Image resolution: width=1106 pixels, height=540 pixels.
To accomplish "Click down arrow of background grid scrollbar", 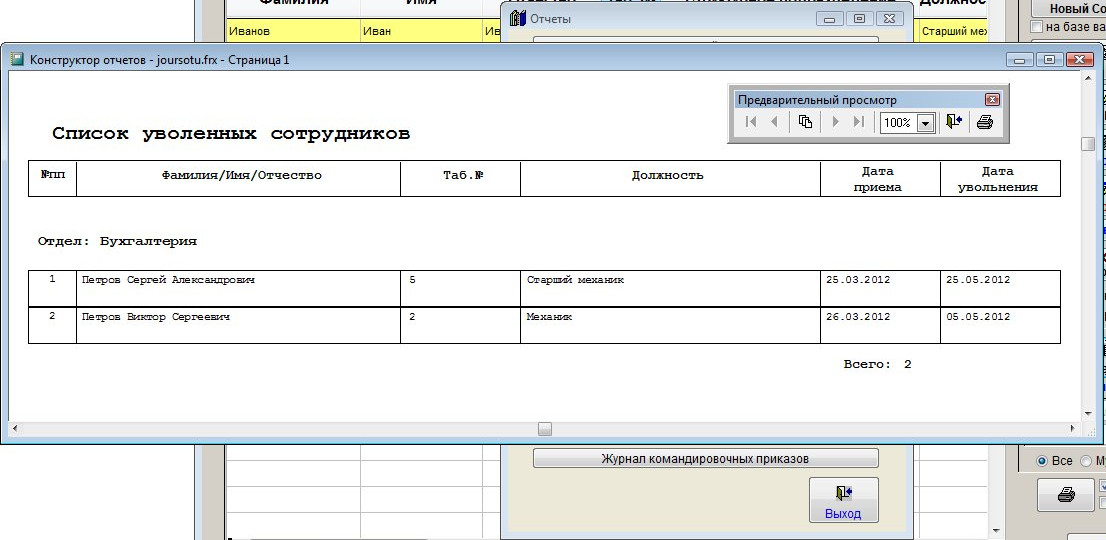I will pyautogui.click(x=996, y=531).
